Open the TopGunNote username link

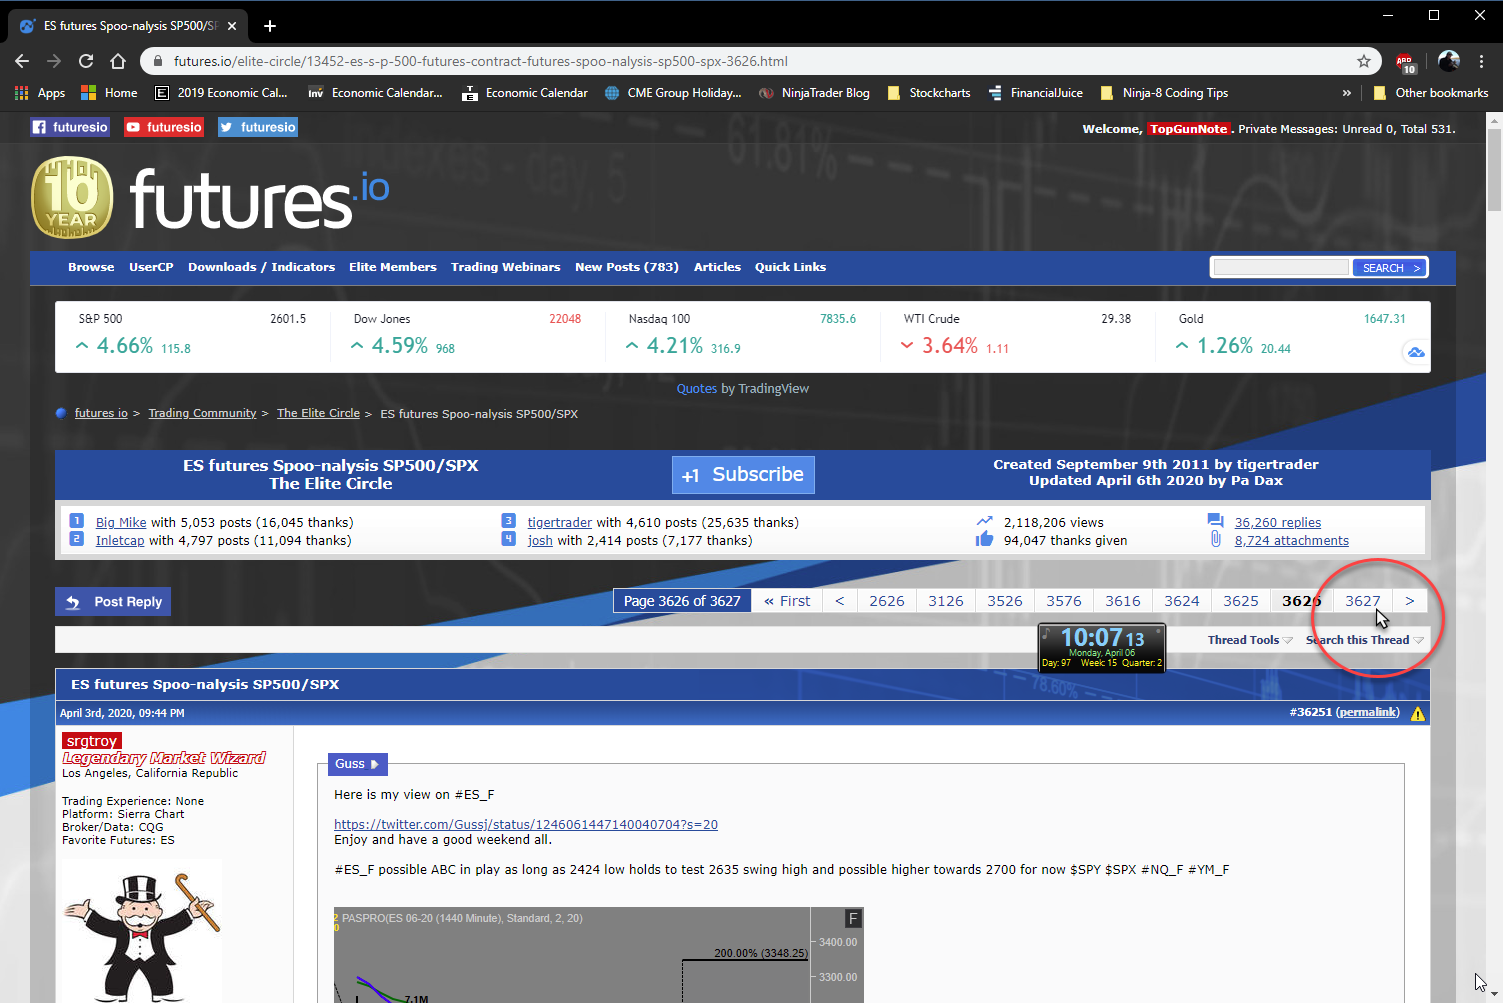tap(1188, 129)
